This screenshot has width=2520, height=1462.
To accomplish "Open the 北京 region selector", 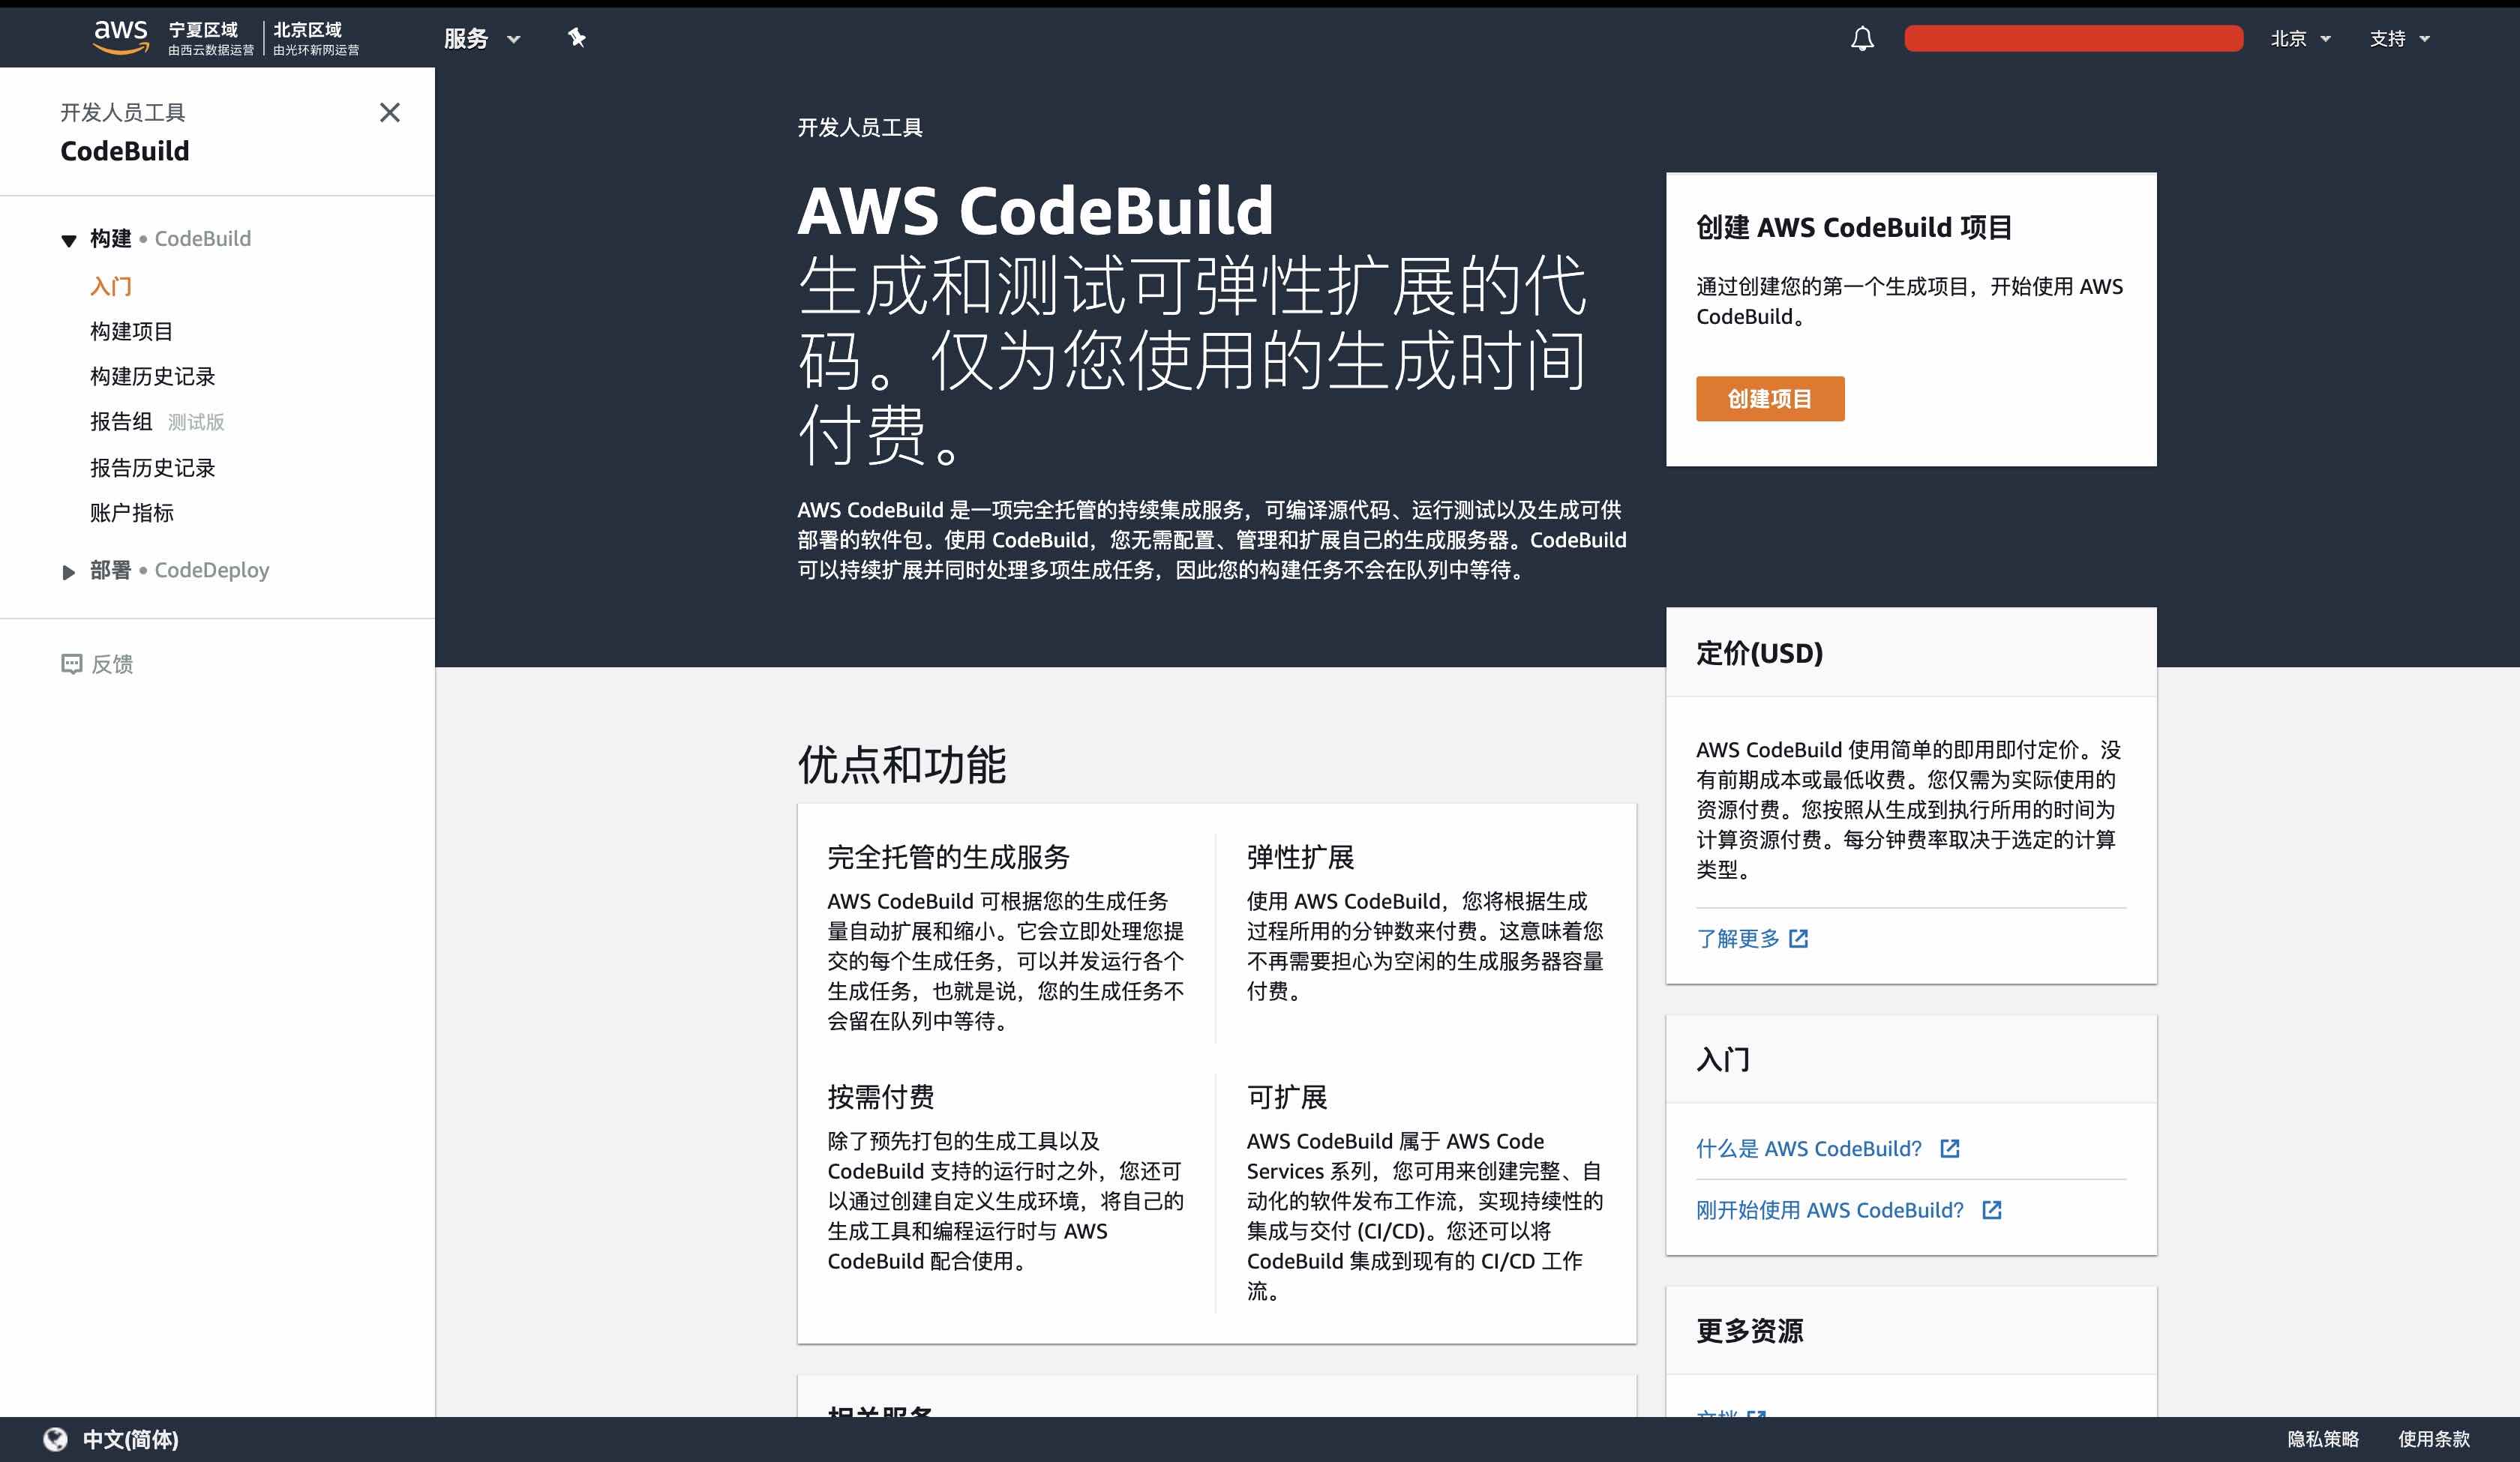I will pos(2301,39).
